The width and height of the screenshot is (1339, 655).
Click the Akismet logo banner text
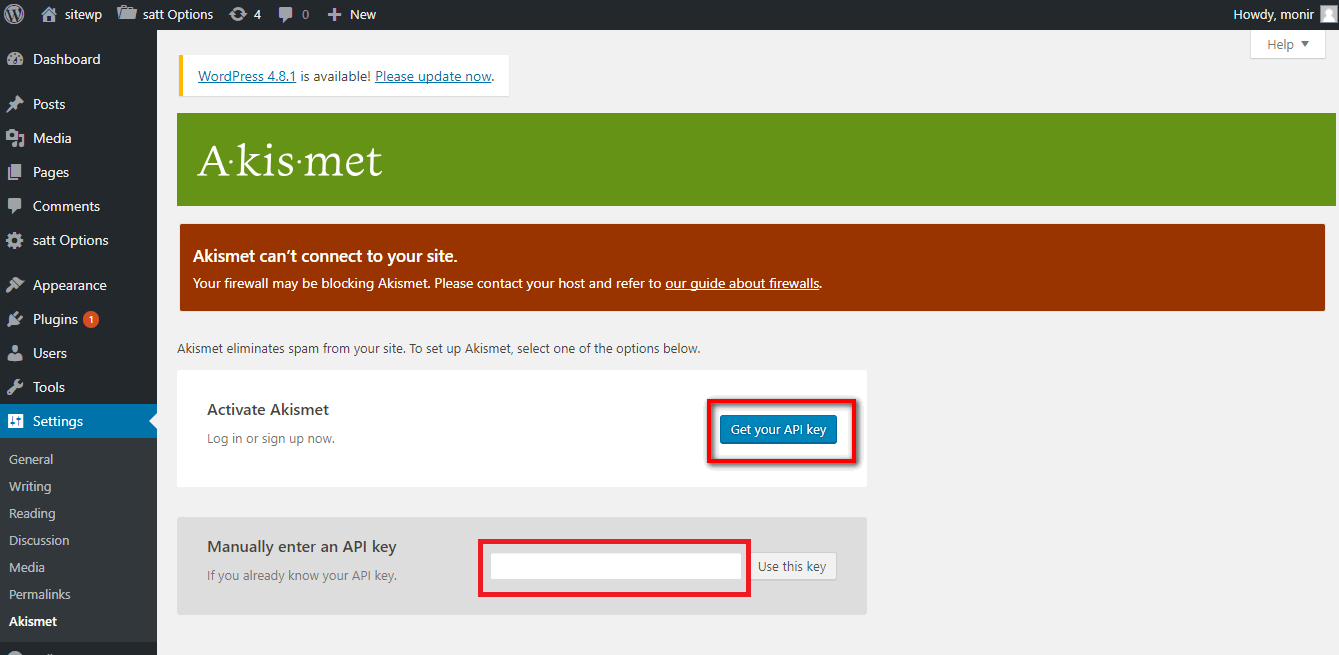(x=290, y=160)
